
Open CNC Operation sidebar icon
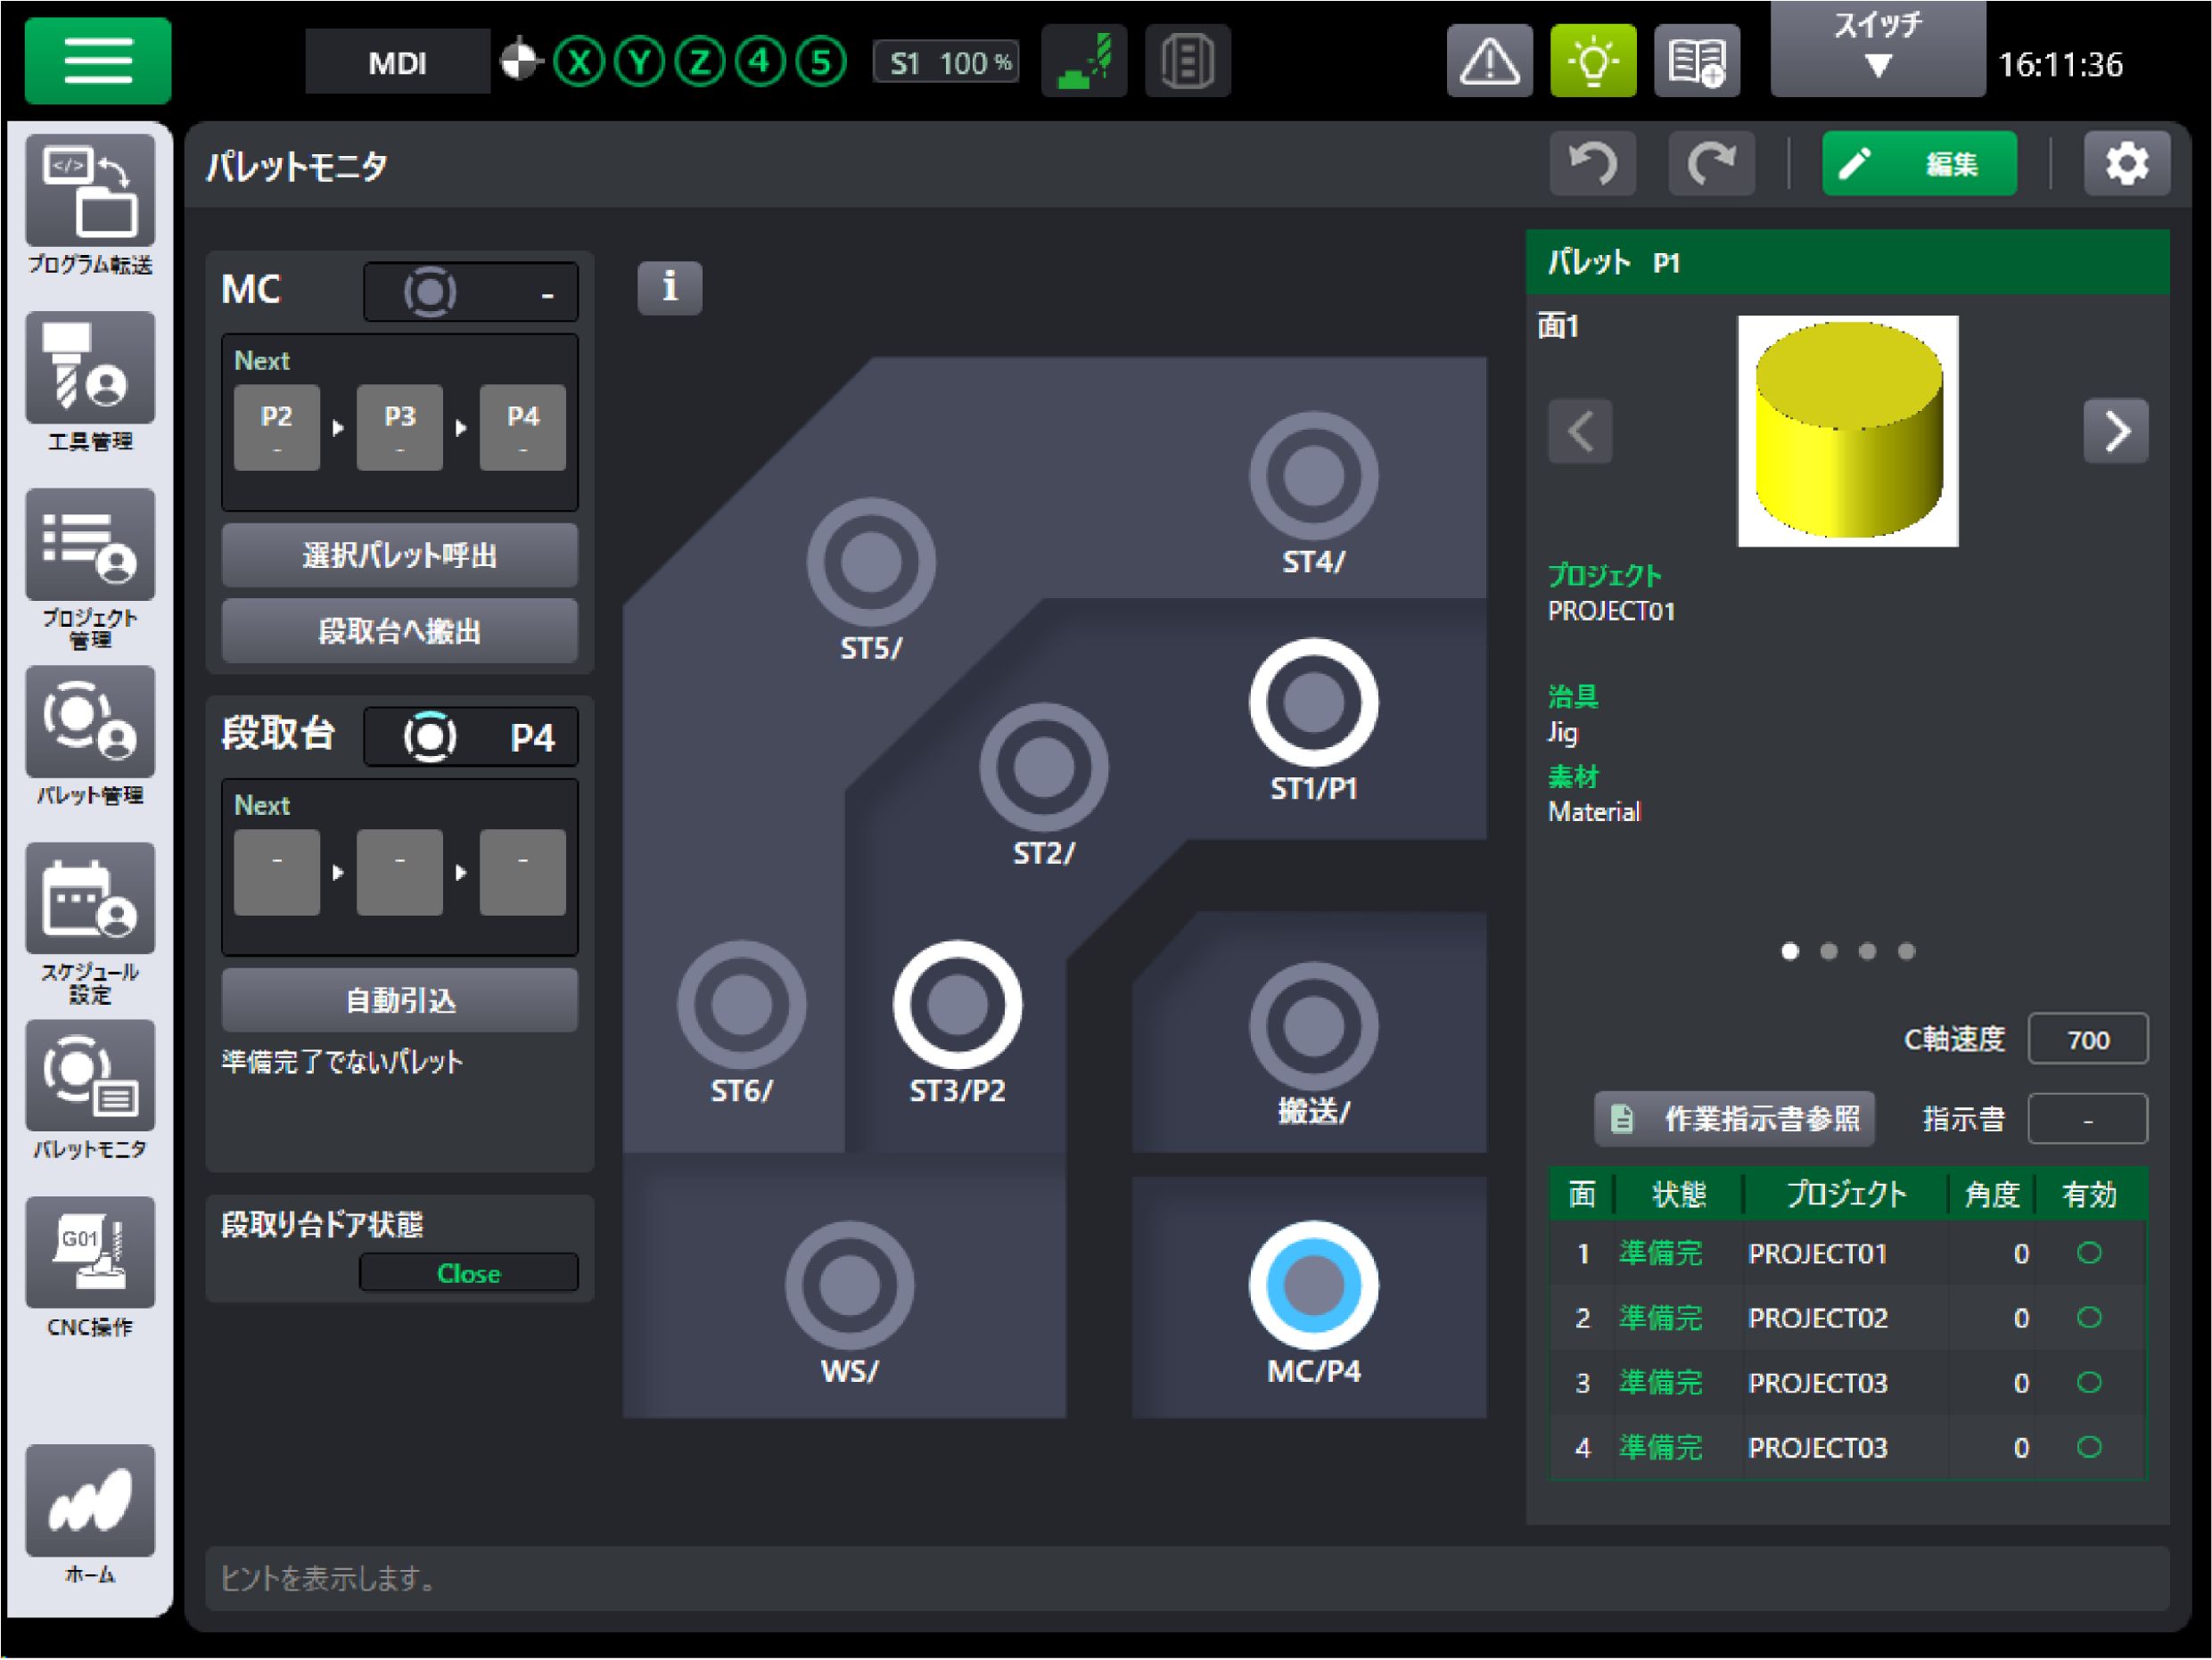tap(90, 1253)
